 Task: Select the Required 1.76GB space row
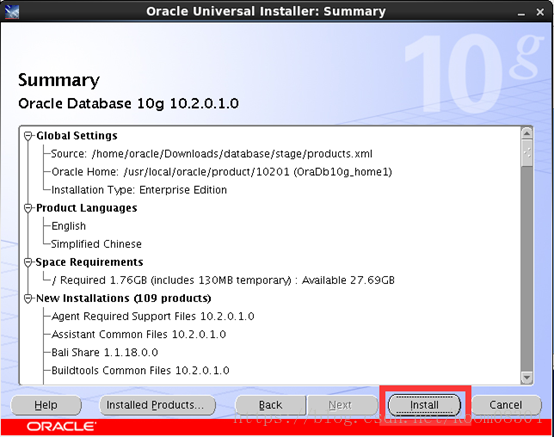(x=223, y=280)
